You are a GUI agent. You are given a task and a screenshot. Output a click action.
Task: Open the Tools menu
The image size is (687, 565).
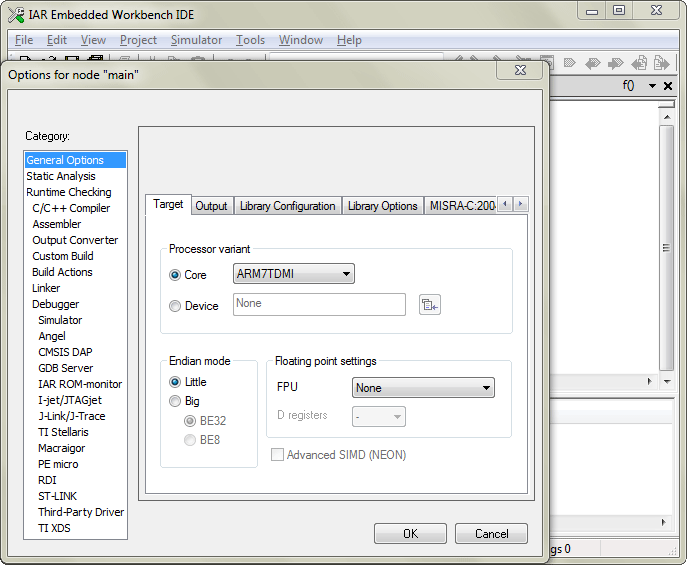(250, 40)
